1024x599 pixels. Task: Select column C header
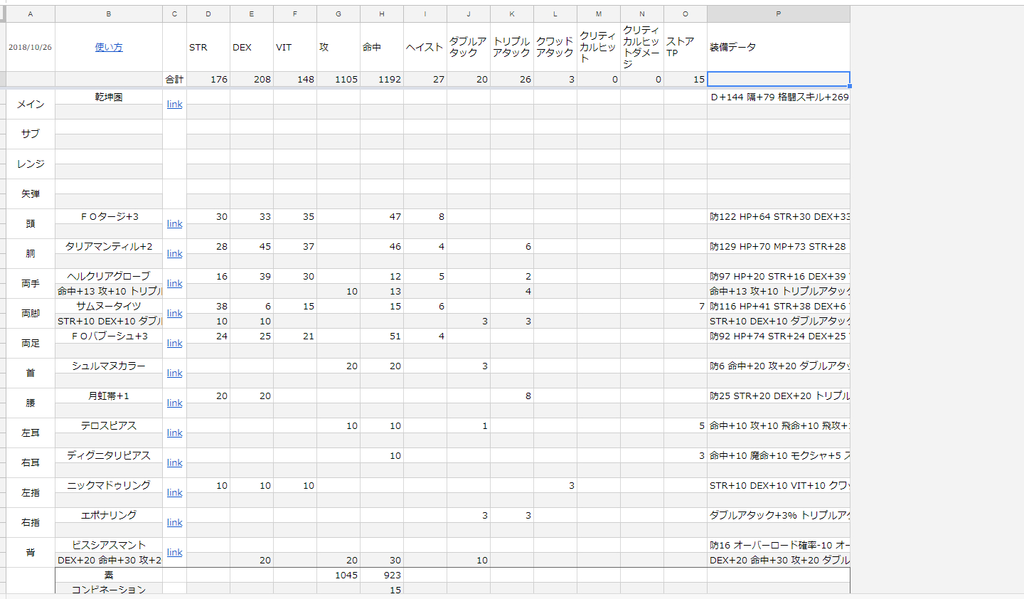[174, 14]
